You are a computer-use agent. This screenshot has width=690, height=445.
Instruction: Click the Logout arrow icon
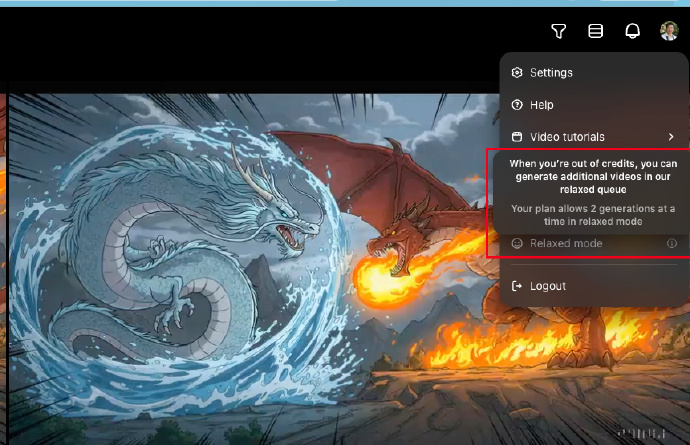tap(517, 286)
